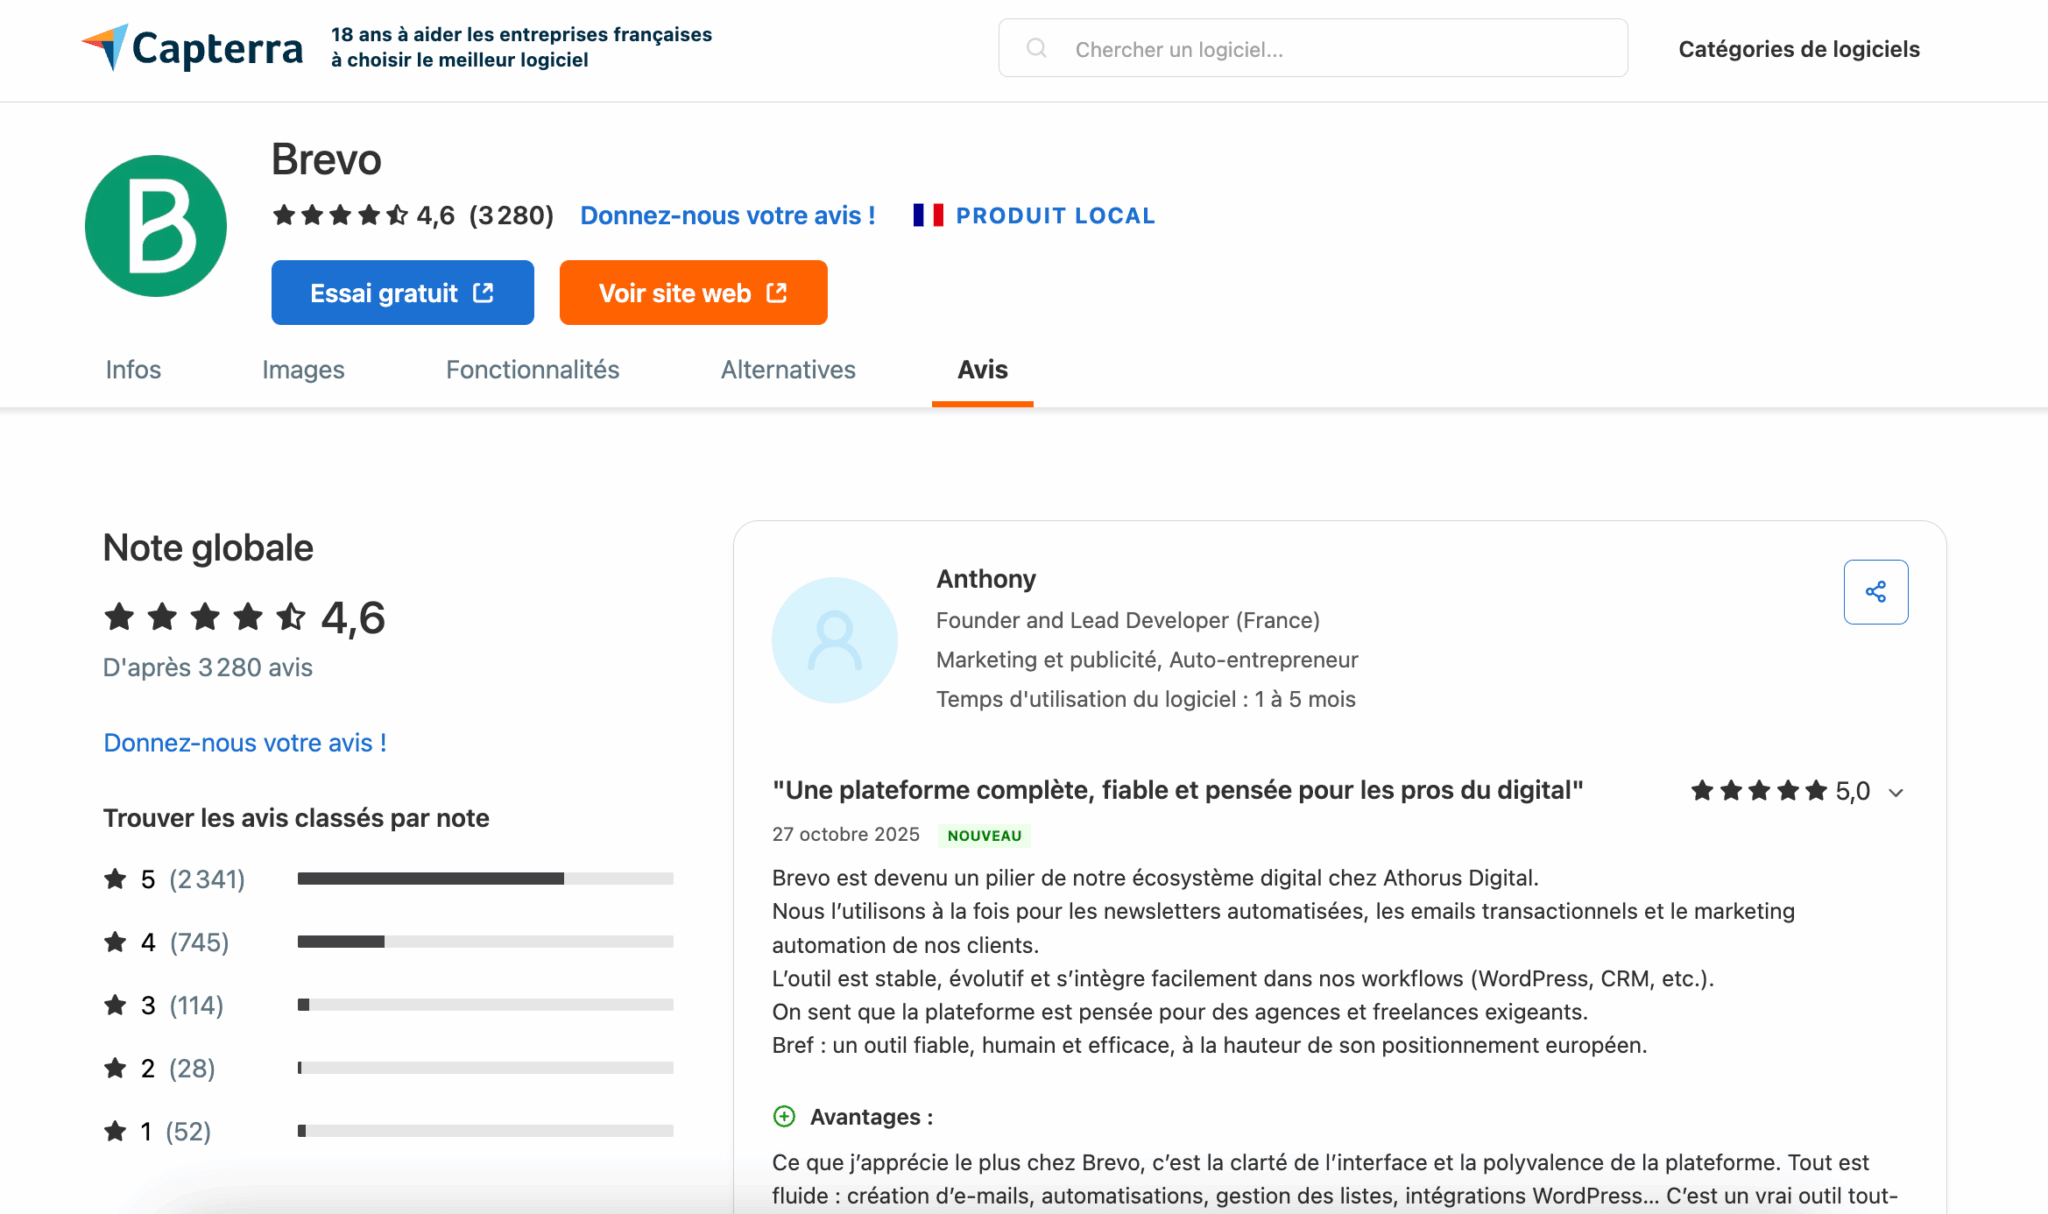Click the review's five-star rating icons
Screen dimensions: 2048x1214
1758,791
